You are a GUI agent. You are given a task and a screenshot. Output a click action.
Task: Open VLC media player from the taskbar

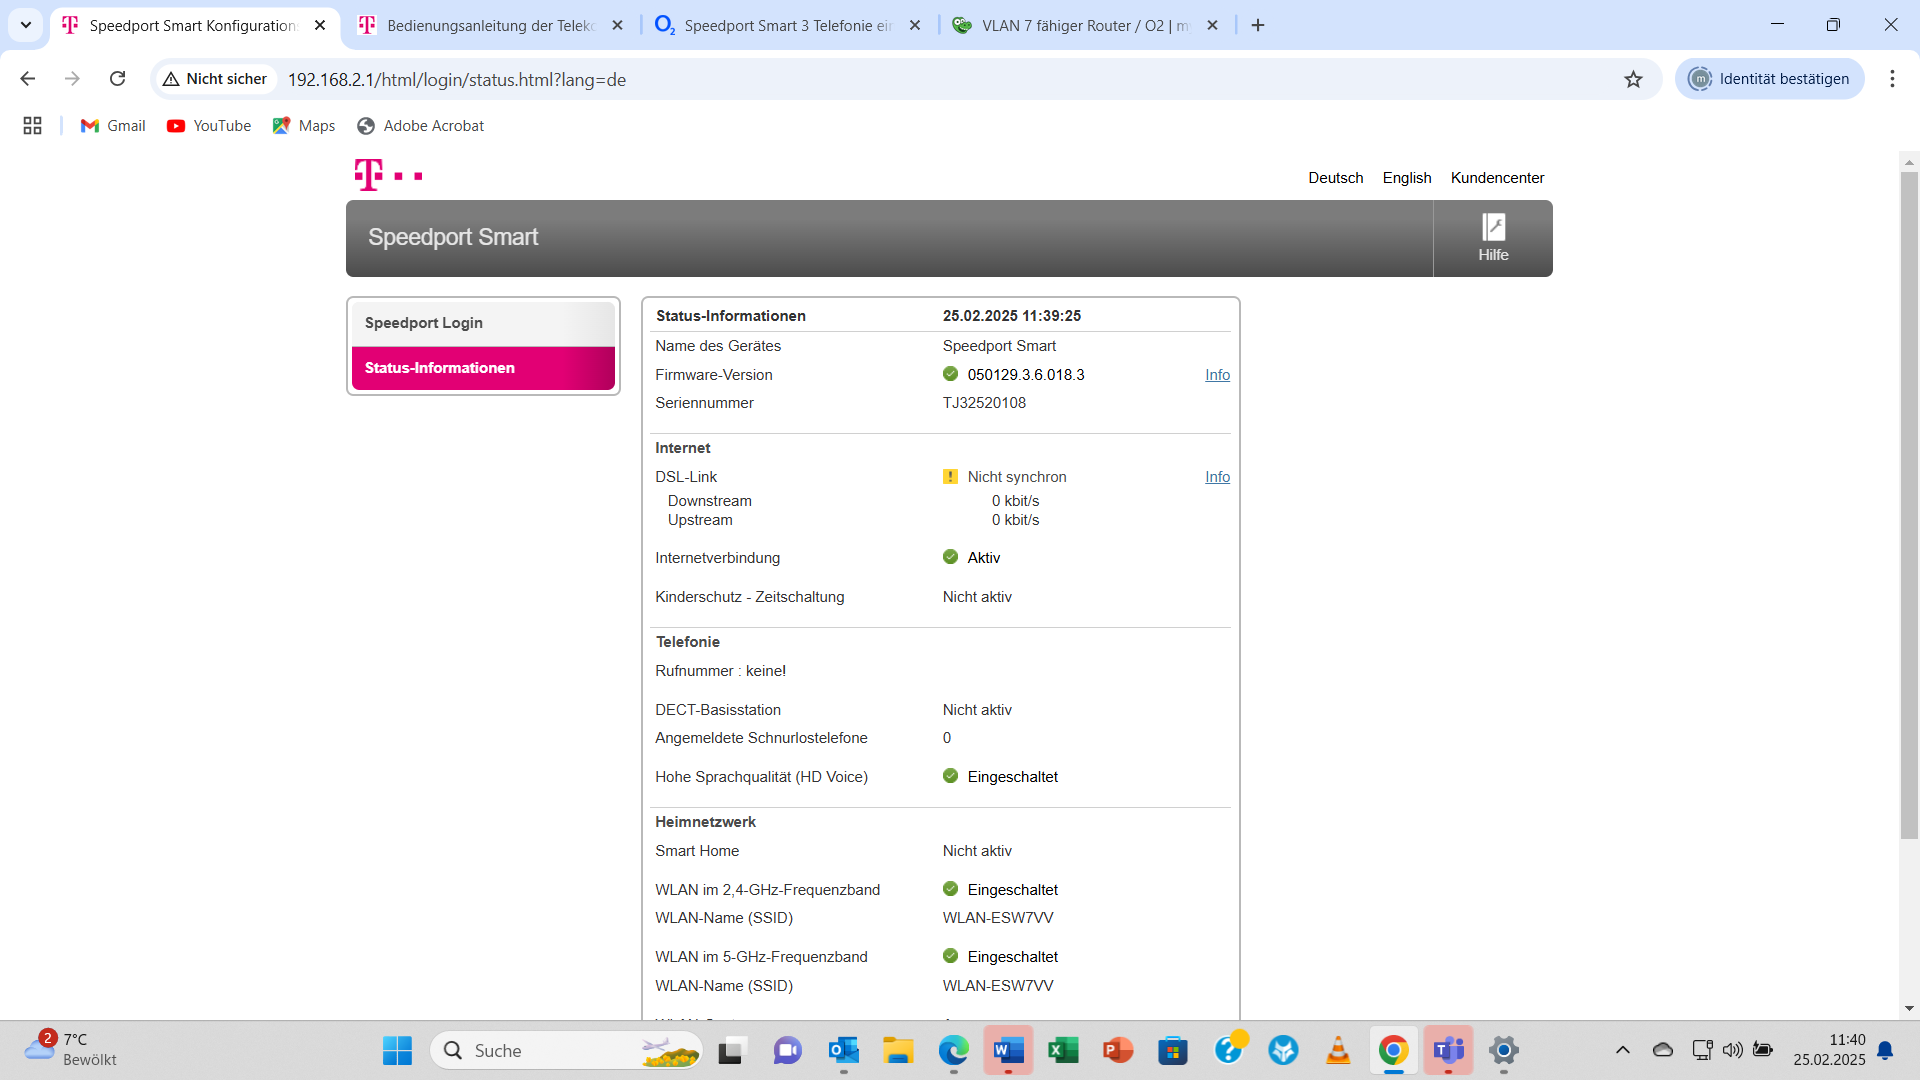[x=1338, y=1050]
